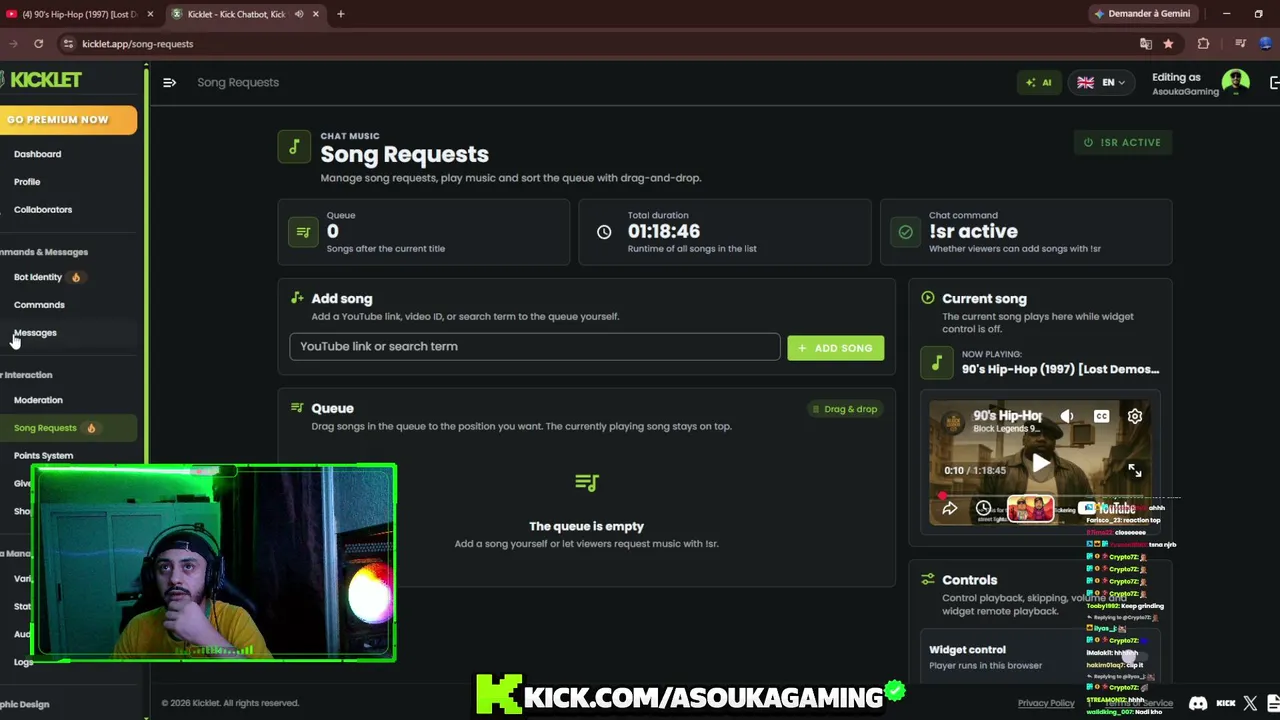Open a new browser tab
This screenshot has width=1280, height=720.
pos(340,14)
